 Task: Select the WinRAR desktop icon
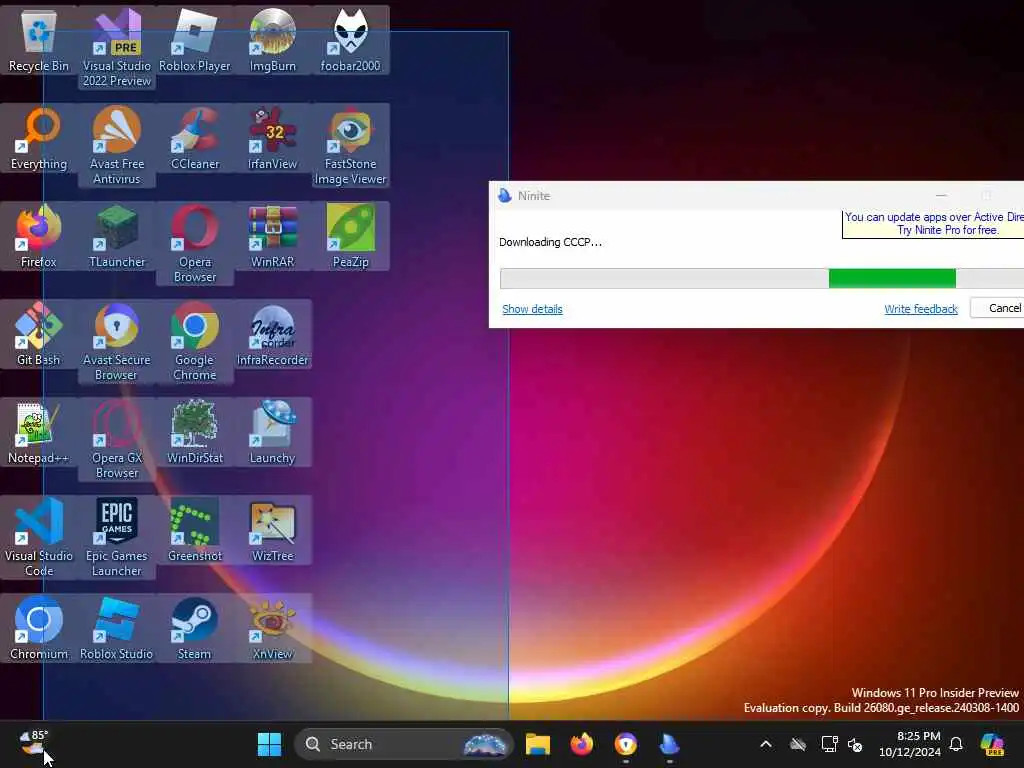272,236
